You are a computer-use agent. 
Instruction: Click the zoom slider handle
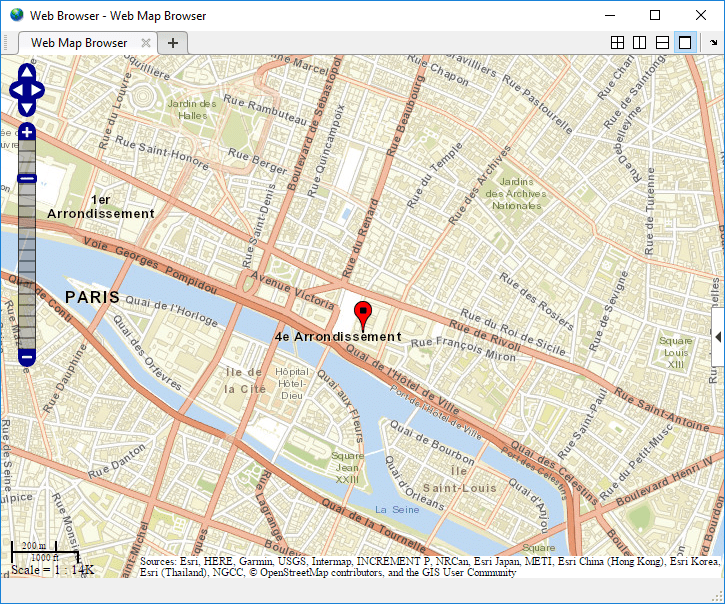(x=27, y=179)
